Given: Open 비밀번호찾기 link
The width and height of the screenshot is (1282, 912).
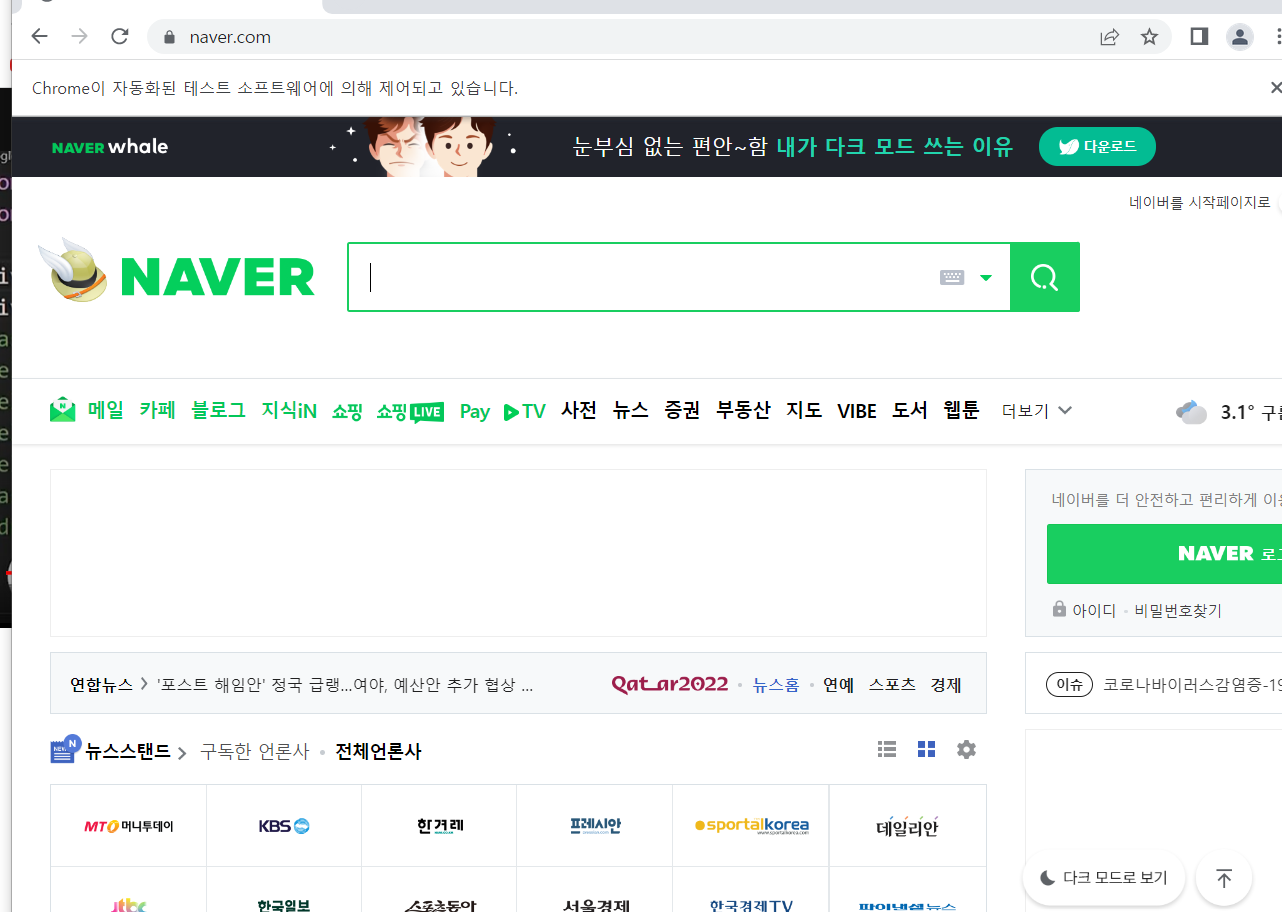Looking at the screenshot, I should 1178,610.
